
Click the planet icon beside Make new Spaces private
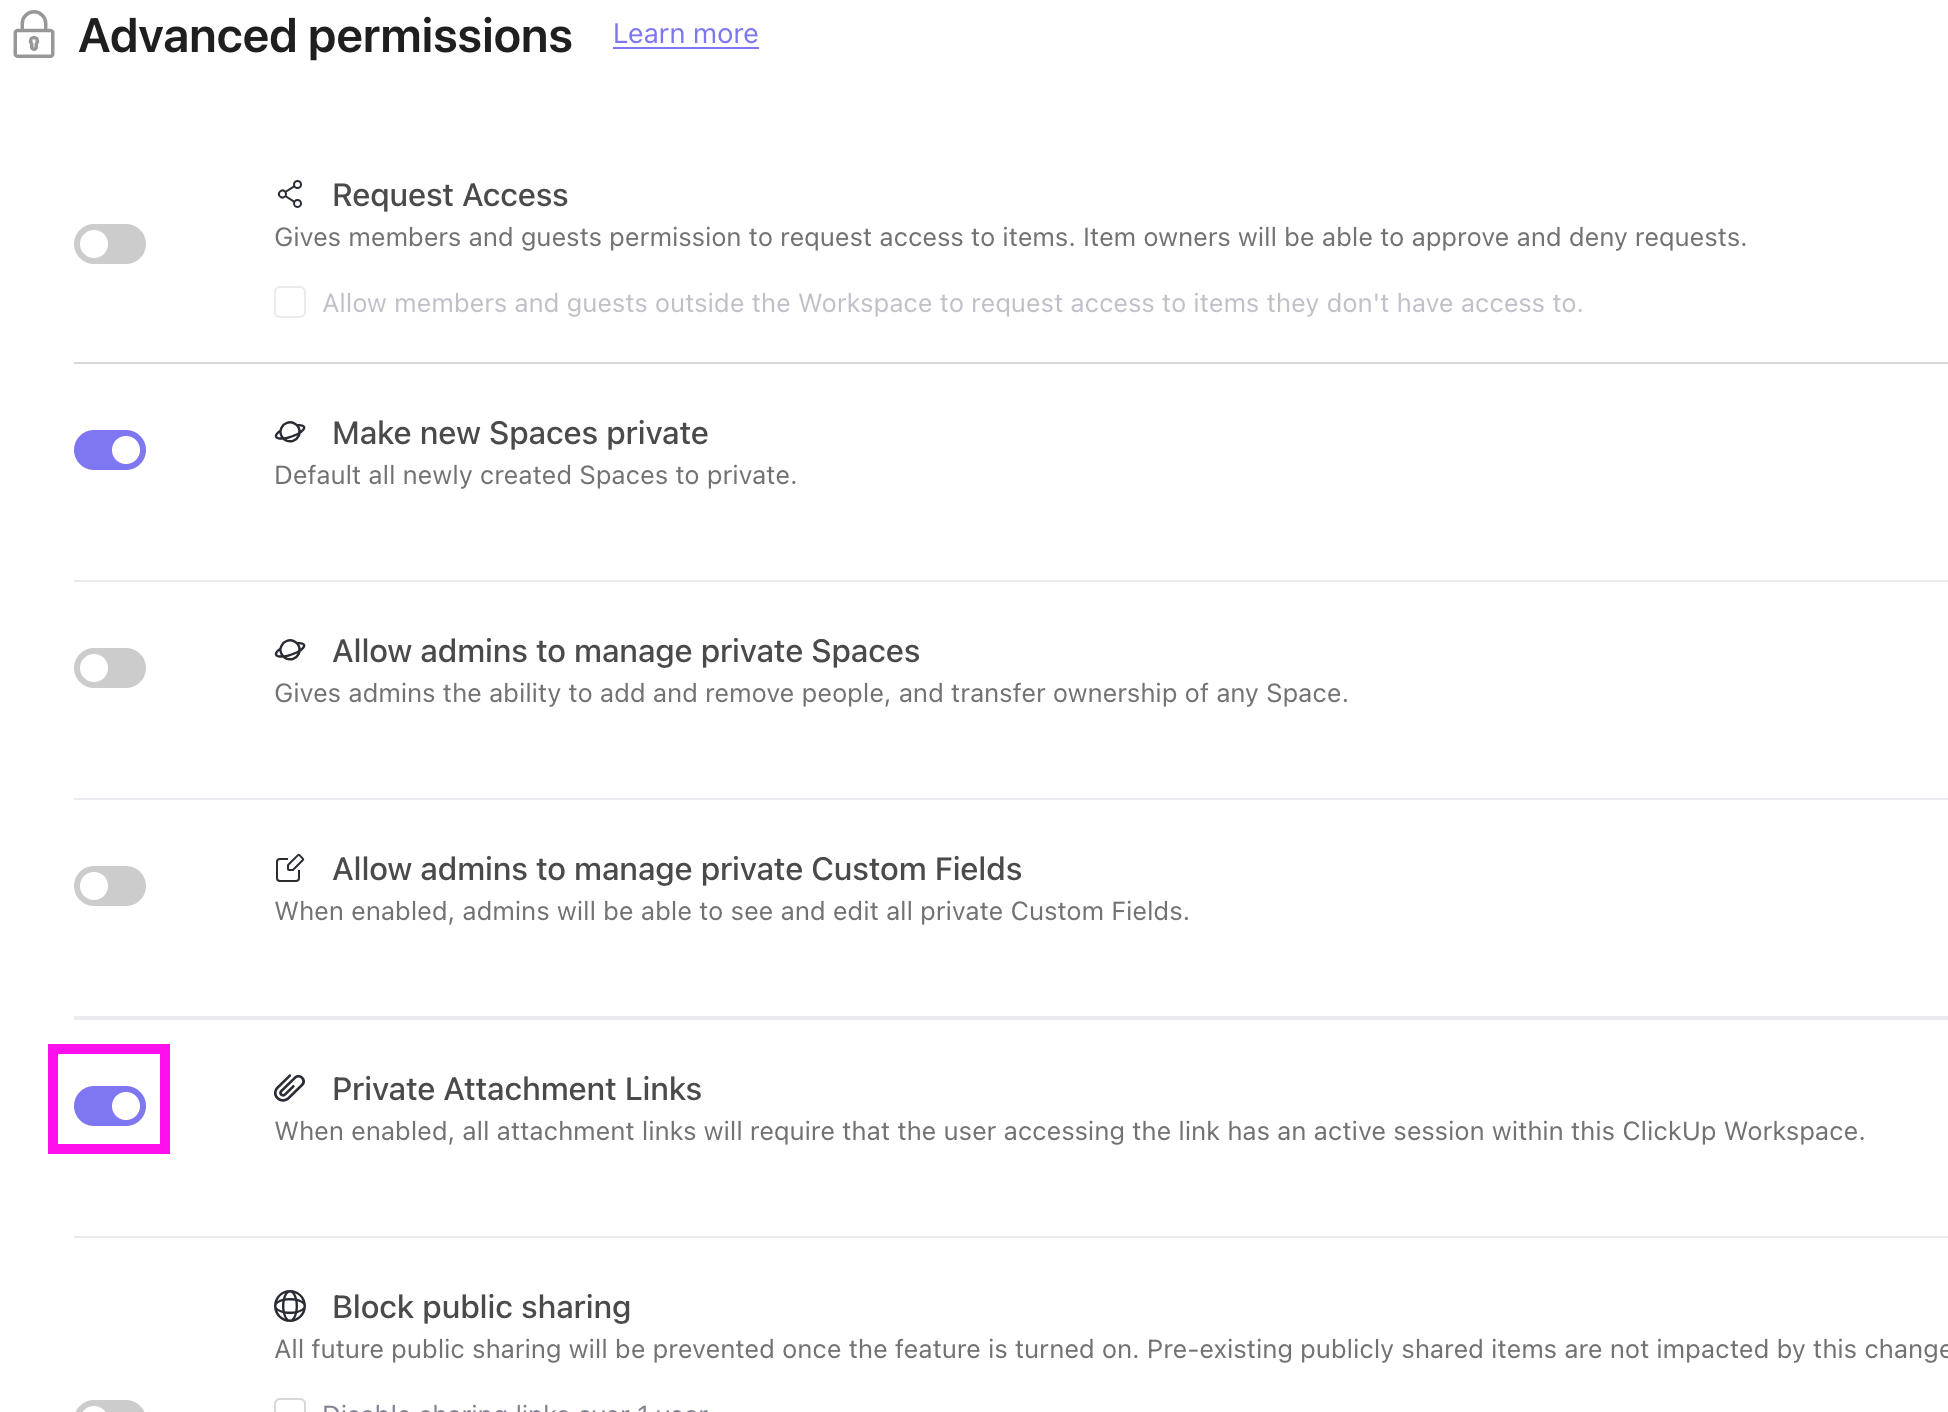click(x=290, y=432)
